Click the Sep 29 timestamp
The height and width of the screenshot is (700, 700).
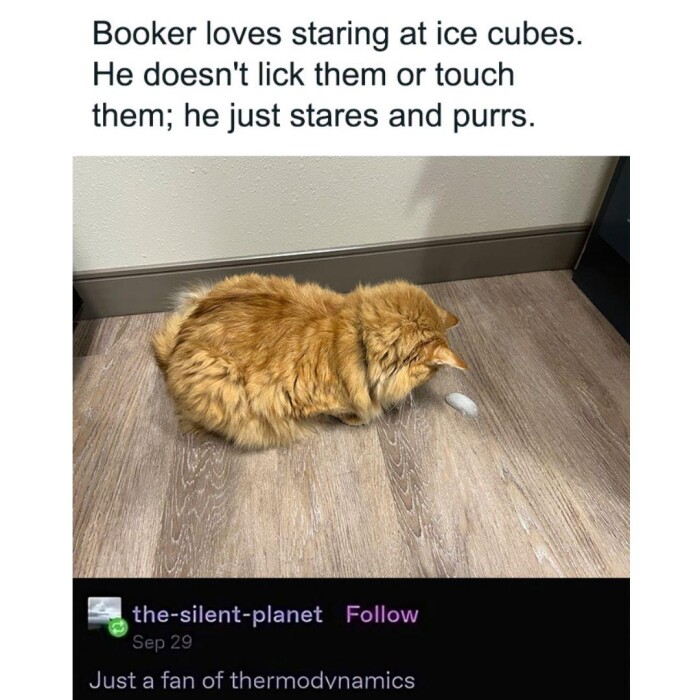click(162, 642)
